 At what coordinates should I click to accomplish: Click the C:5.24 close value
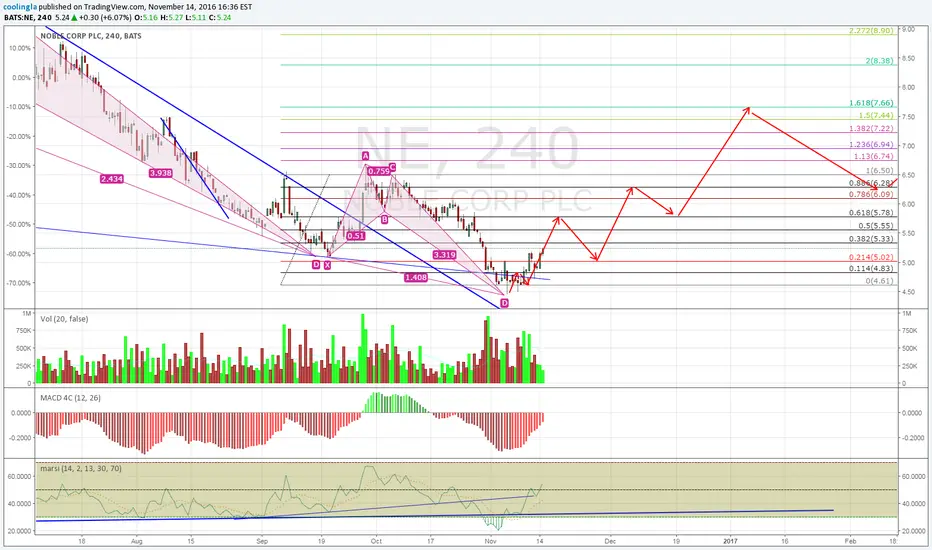(219, 17)
